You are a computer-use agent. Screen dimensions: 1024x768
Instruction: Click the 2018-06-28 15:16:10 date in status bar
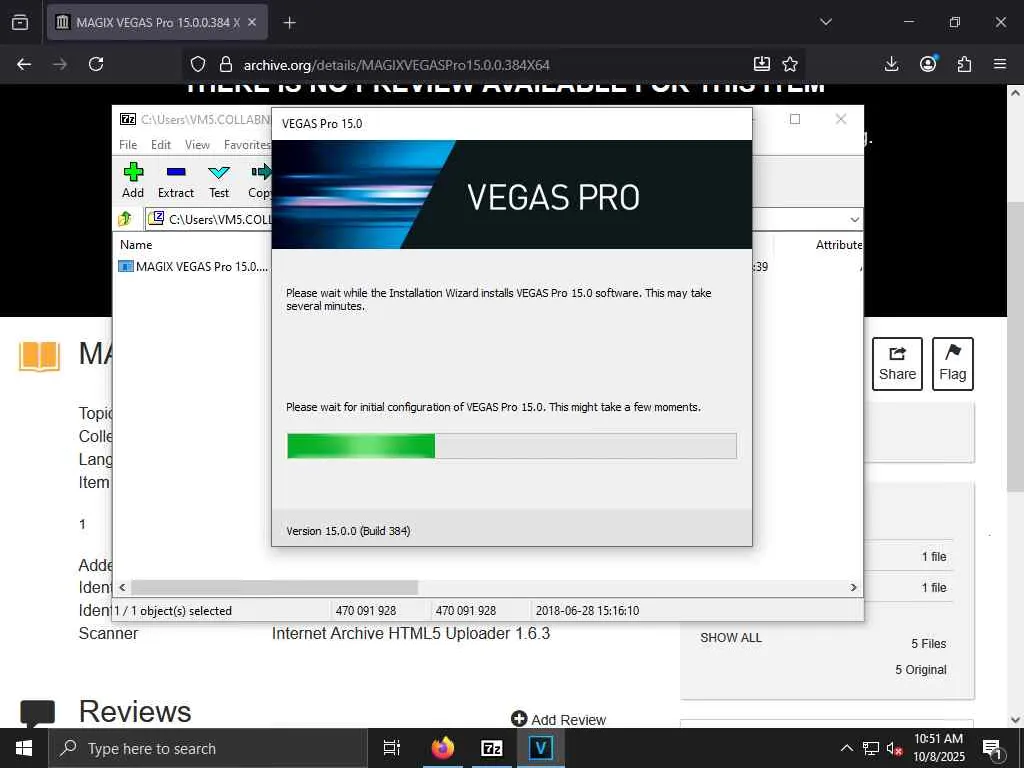coord(587,611)
